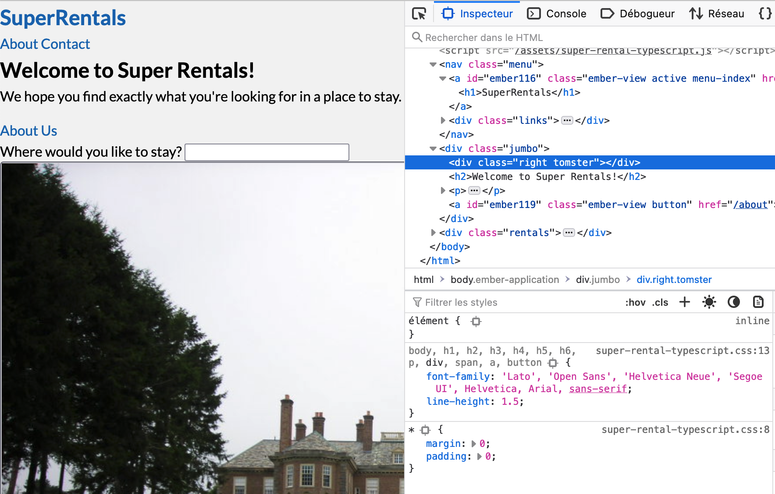Toggle dark color scheme simulation icon
This screenshot has height=494, width=775.
(x=733, y=302)
